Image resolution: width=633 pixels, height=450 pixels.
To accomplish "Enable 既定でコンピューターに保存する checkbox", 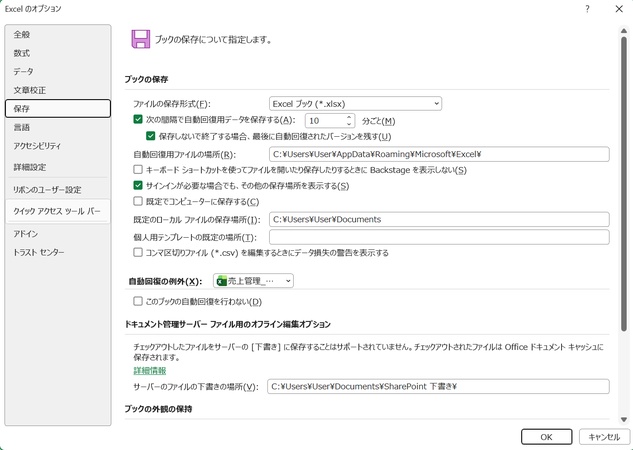I will click(x=138, y=201).
